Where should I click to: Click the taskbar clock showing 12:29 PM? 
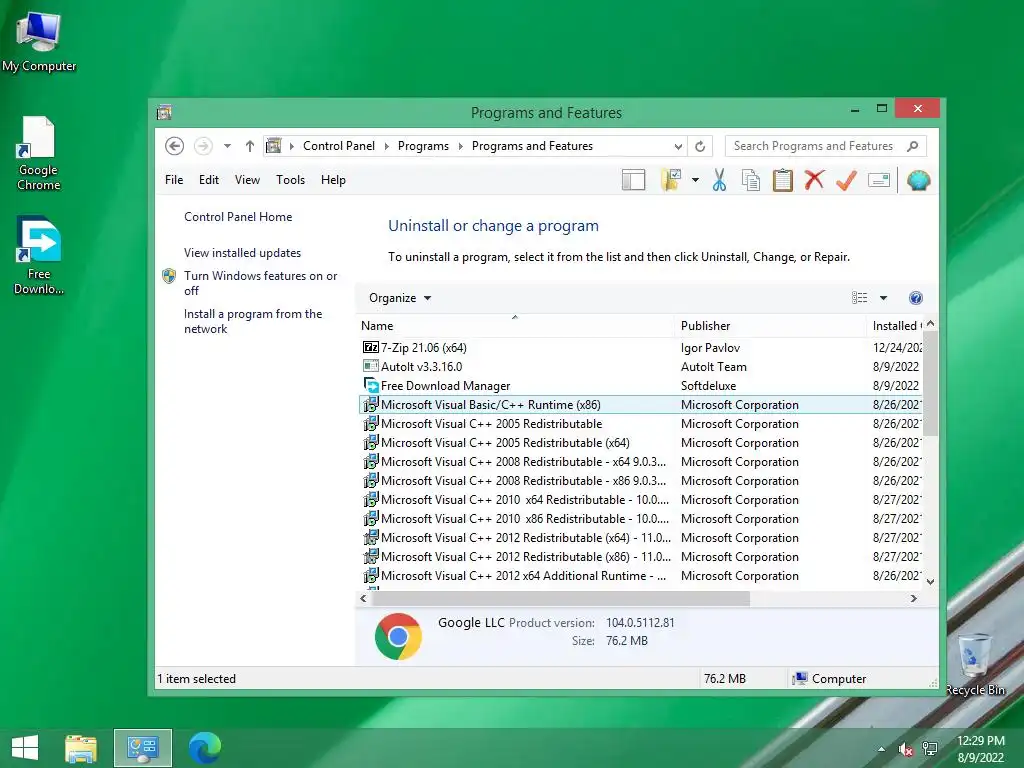coord(980,749)
